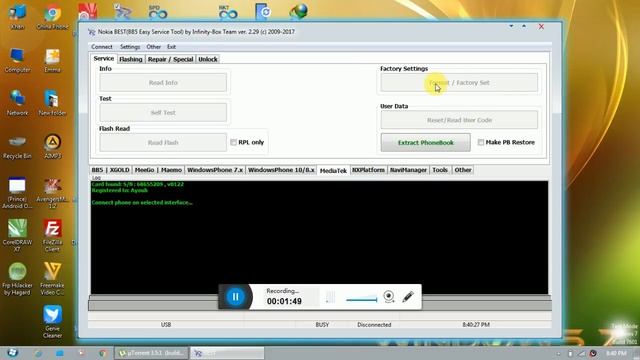
Task: Launch the AvengersM desktop shortcut
Action: (x=52, y=193)
